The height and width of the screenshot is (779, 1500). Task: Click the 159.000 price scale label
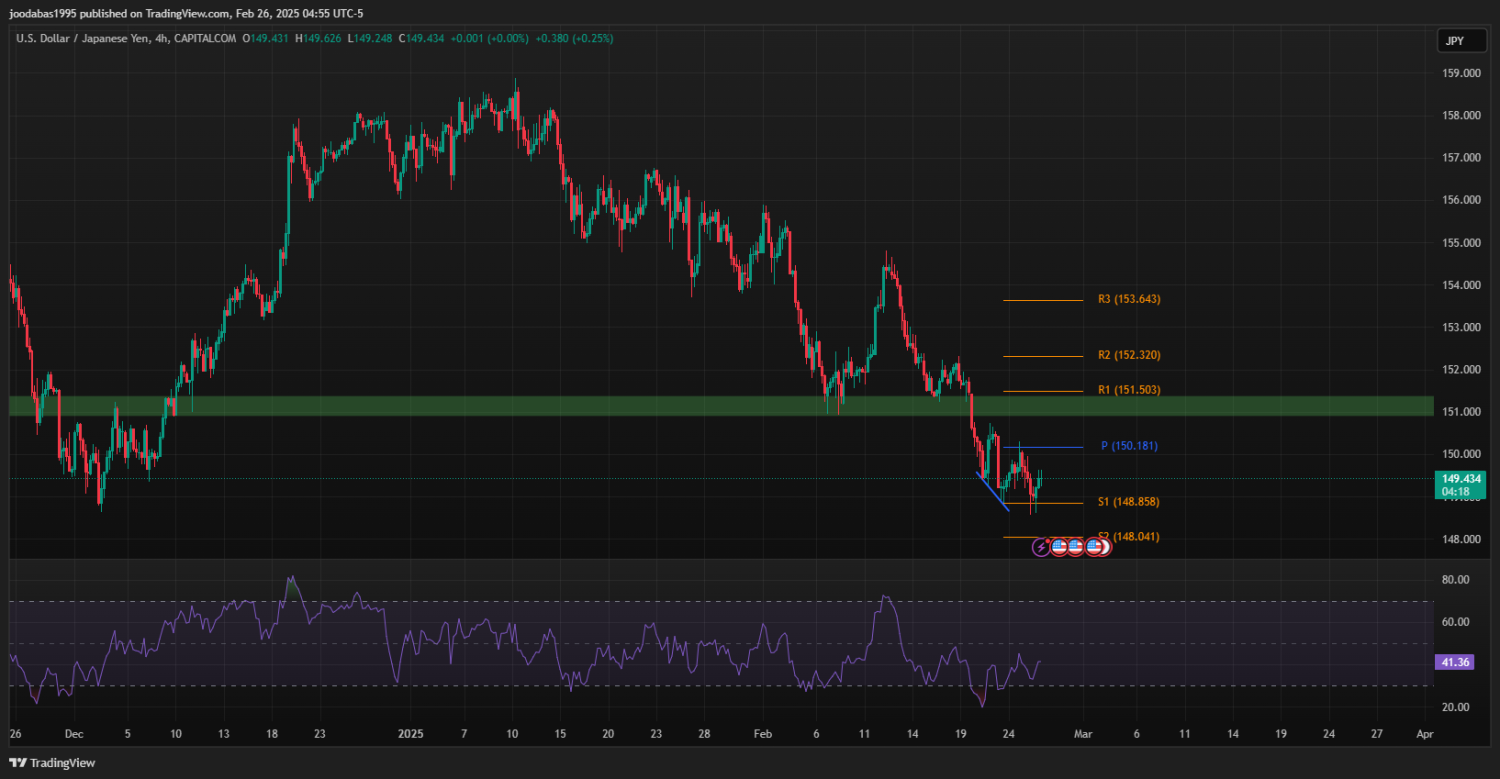tap(1461, 73)
